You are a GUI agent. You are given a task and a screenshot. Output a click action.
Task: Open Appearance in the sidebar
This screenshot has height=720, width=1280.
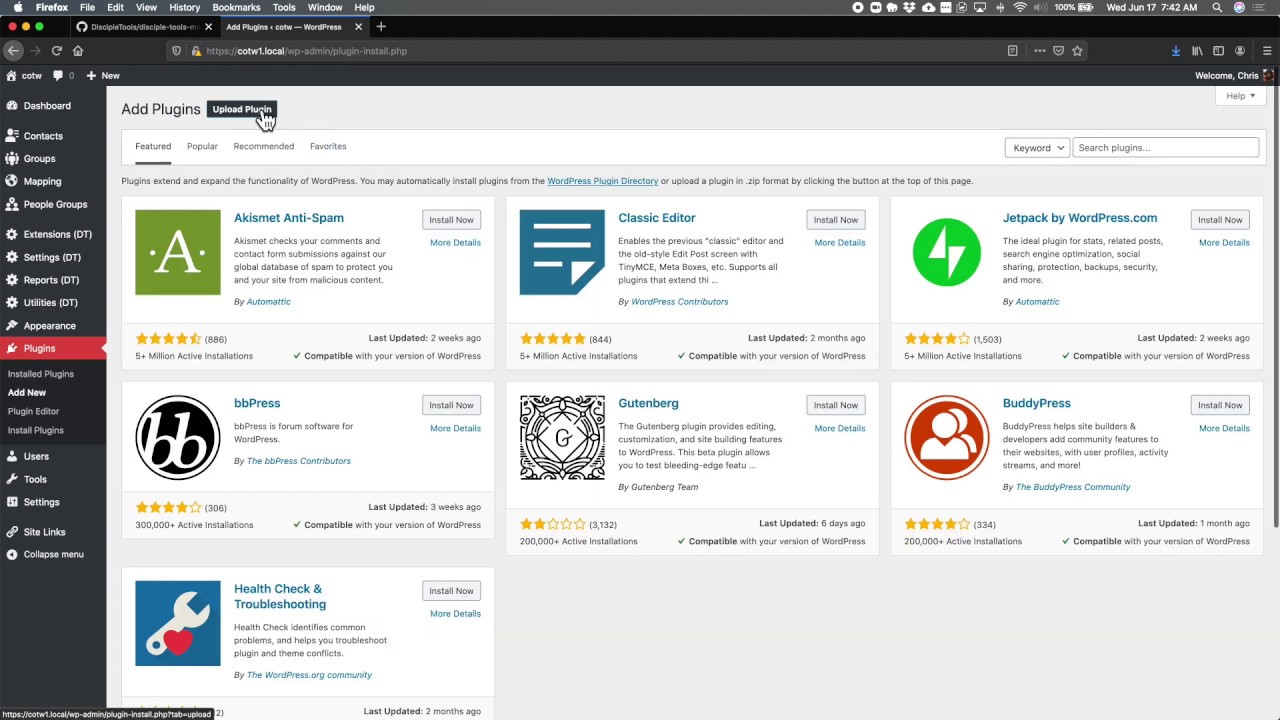click(49, 326)
